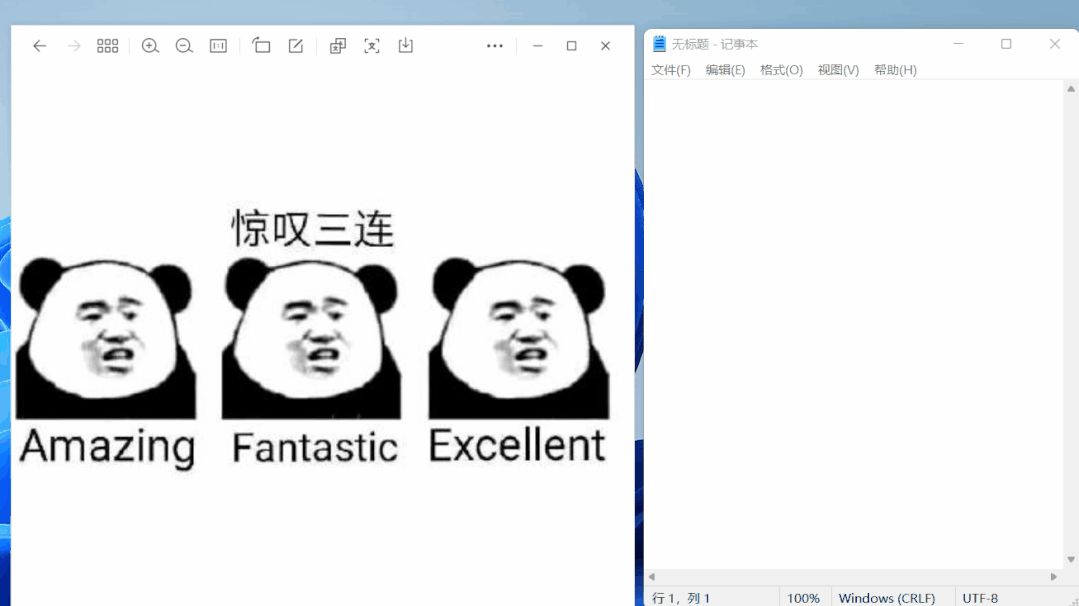Zoom out of the image
Screen dimensions: 1079x606
coord(184,46)
